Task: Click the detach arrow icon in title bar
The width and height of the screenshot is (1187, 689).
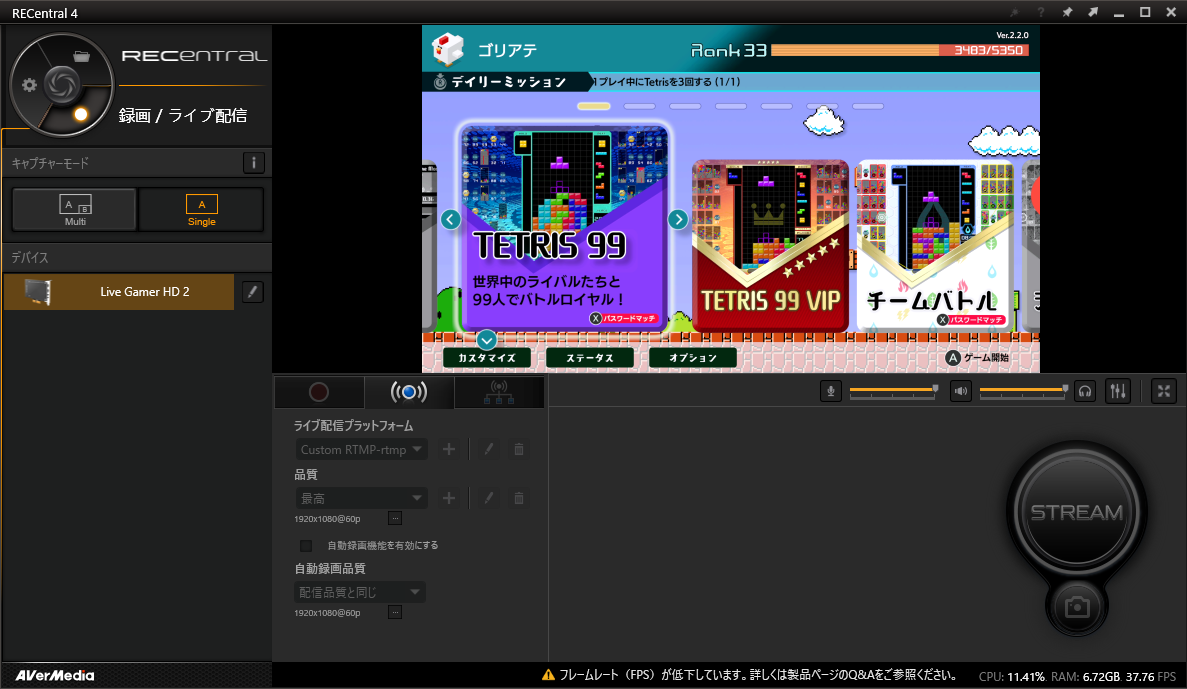Action: [x=1093, y=12]
